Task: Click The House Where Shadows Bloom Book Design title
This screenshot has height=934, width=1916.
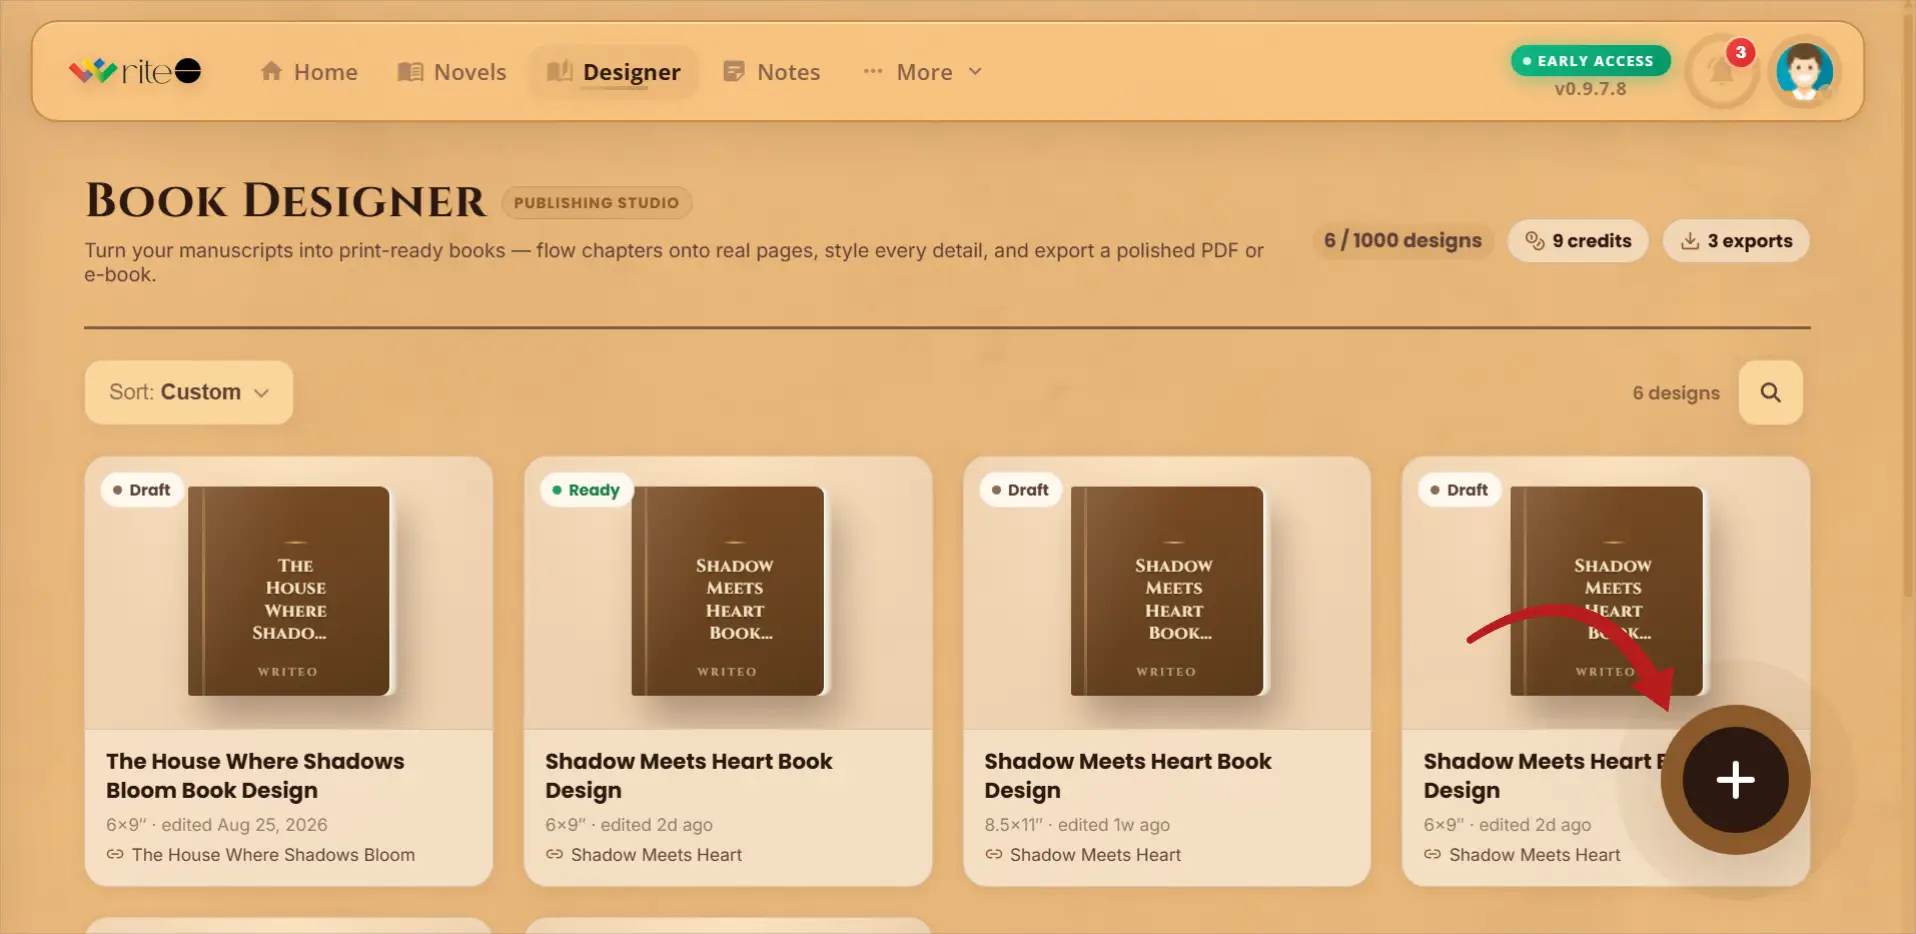Action: 255,776
